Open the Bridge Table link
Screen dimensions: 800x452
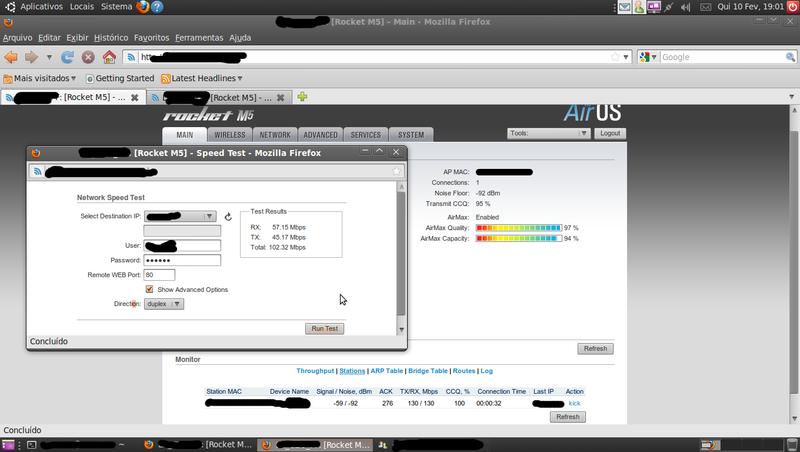(x=428, y=371)
